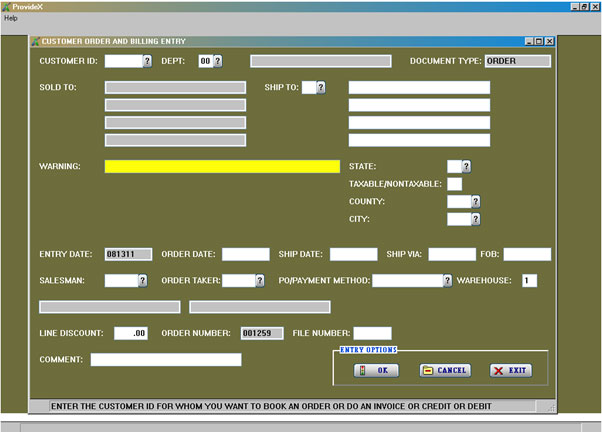Image resolution: width=602 pixels, height=432 pixels.
Task: Click the Exit button
Action: coord(510,370)
